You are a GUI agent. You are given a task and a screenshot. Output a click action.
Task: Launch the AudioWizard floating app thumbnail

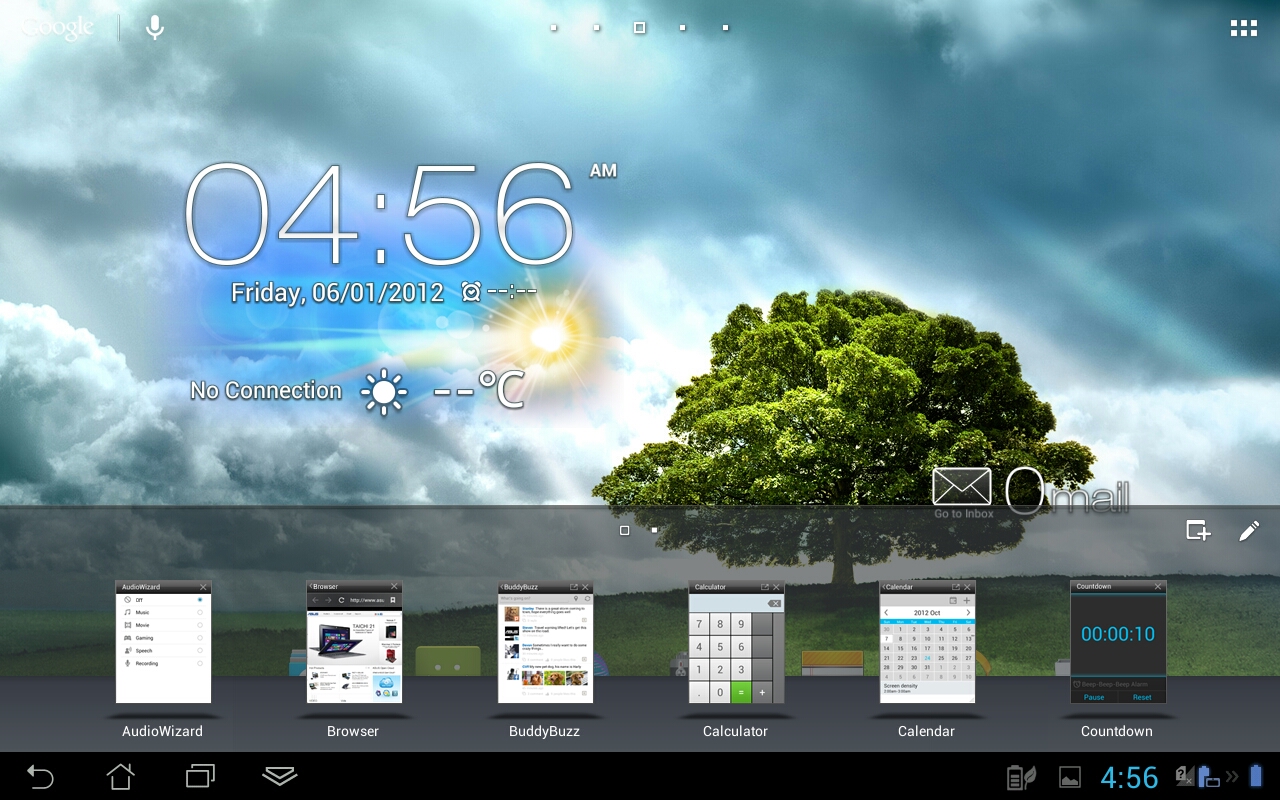[163, 642]
